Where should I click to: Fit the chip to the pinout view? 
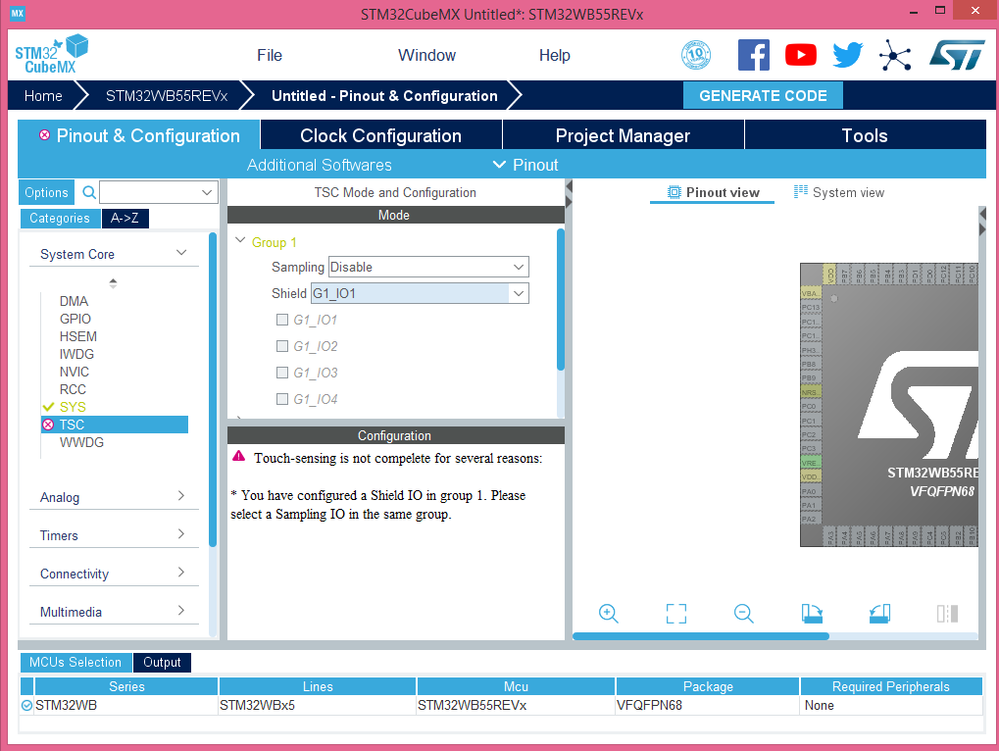click(x=676, y=613)
